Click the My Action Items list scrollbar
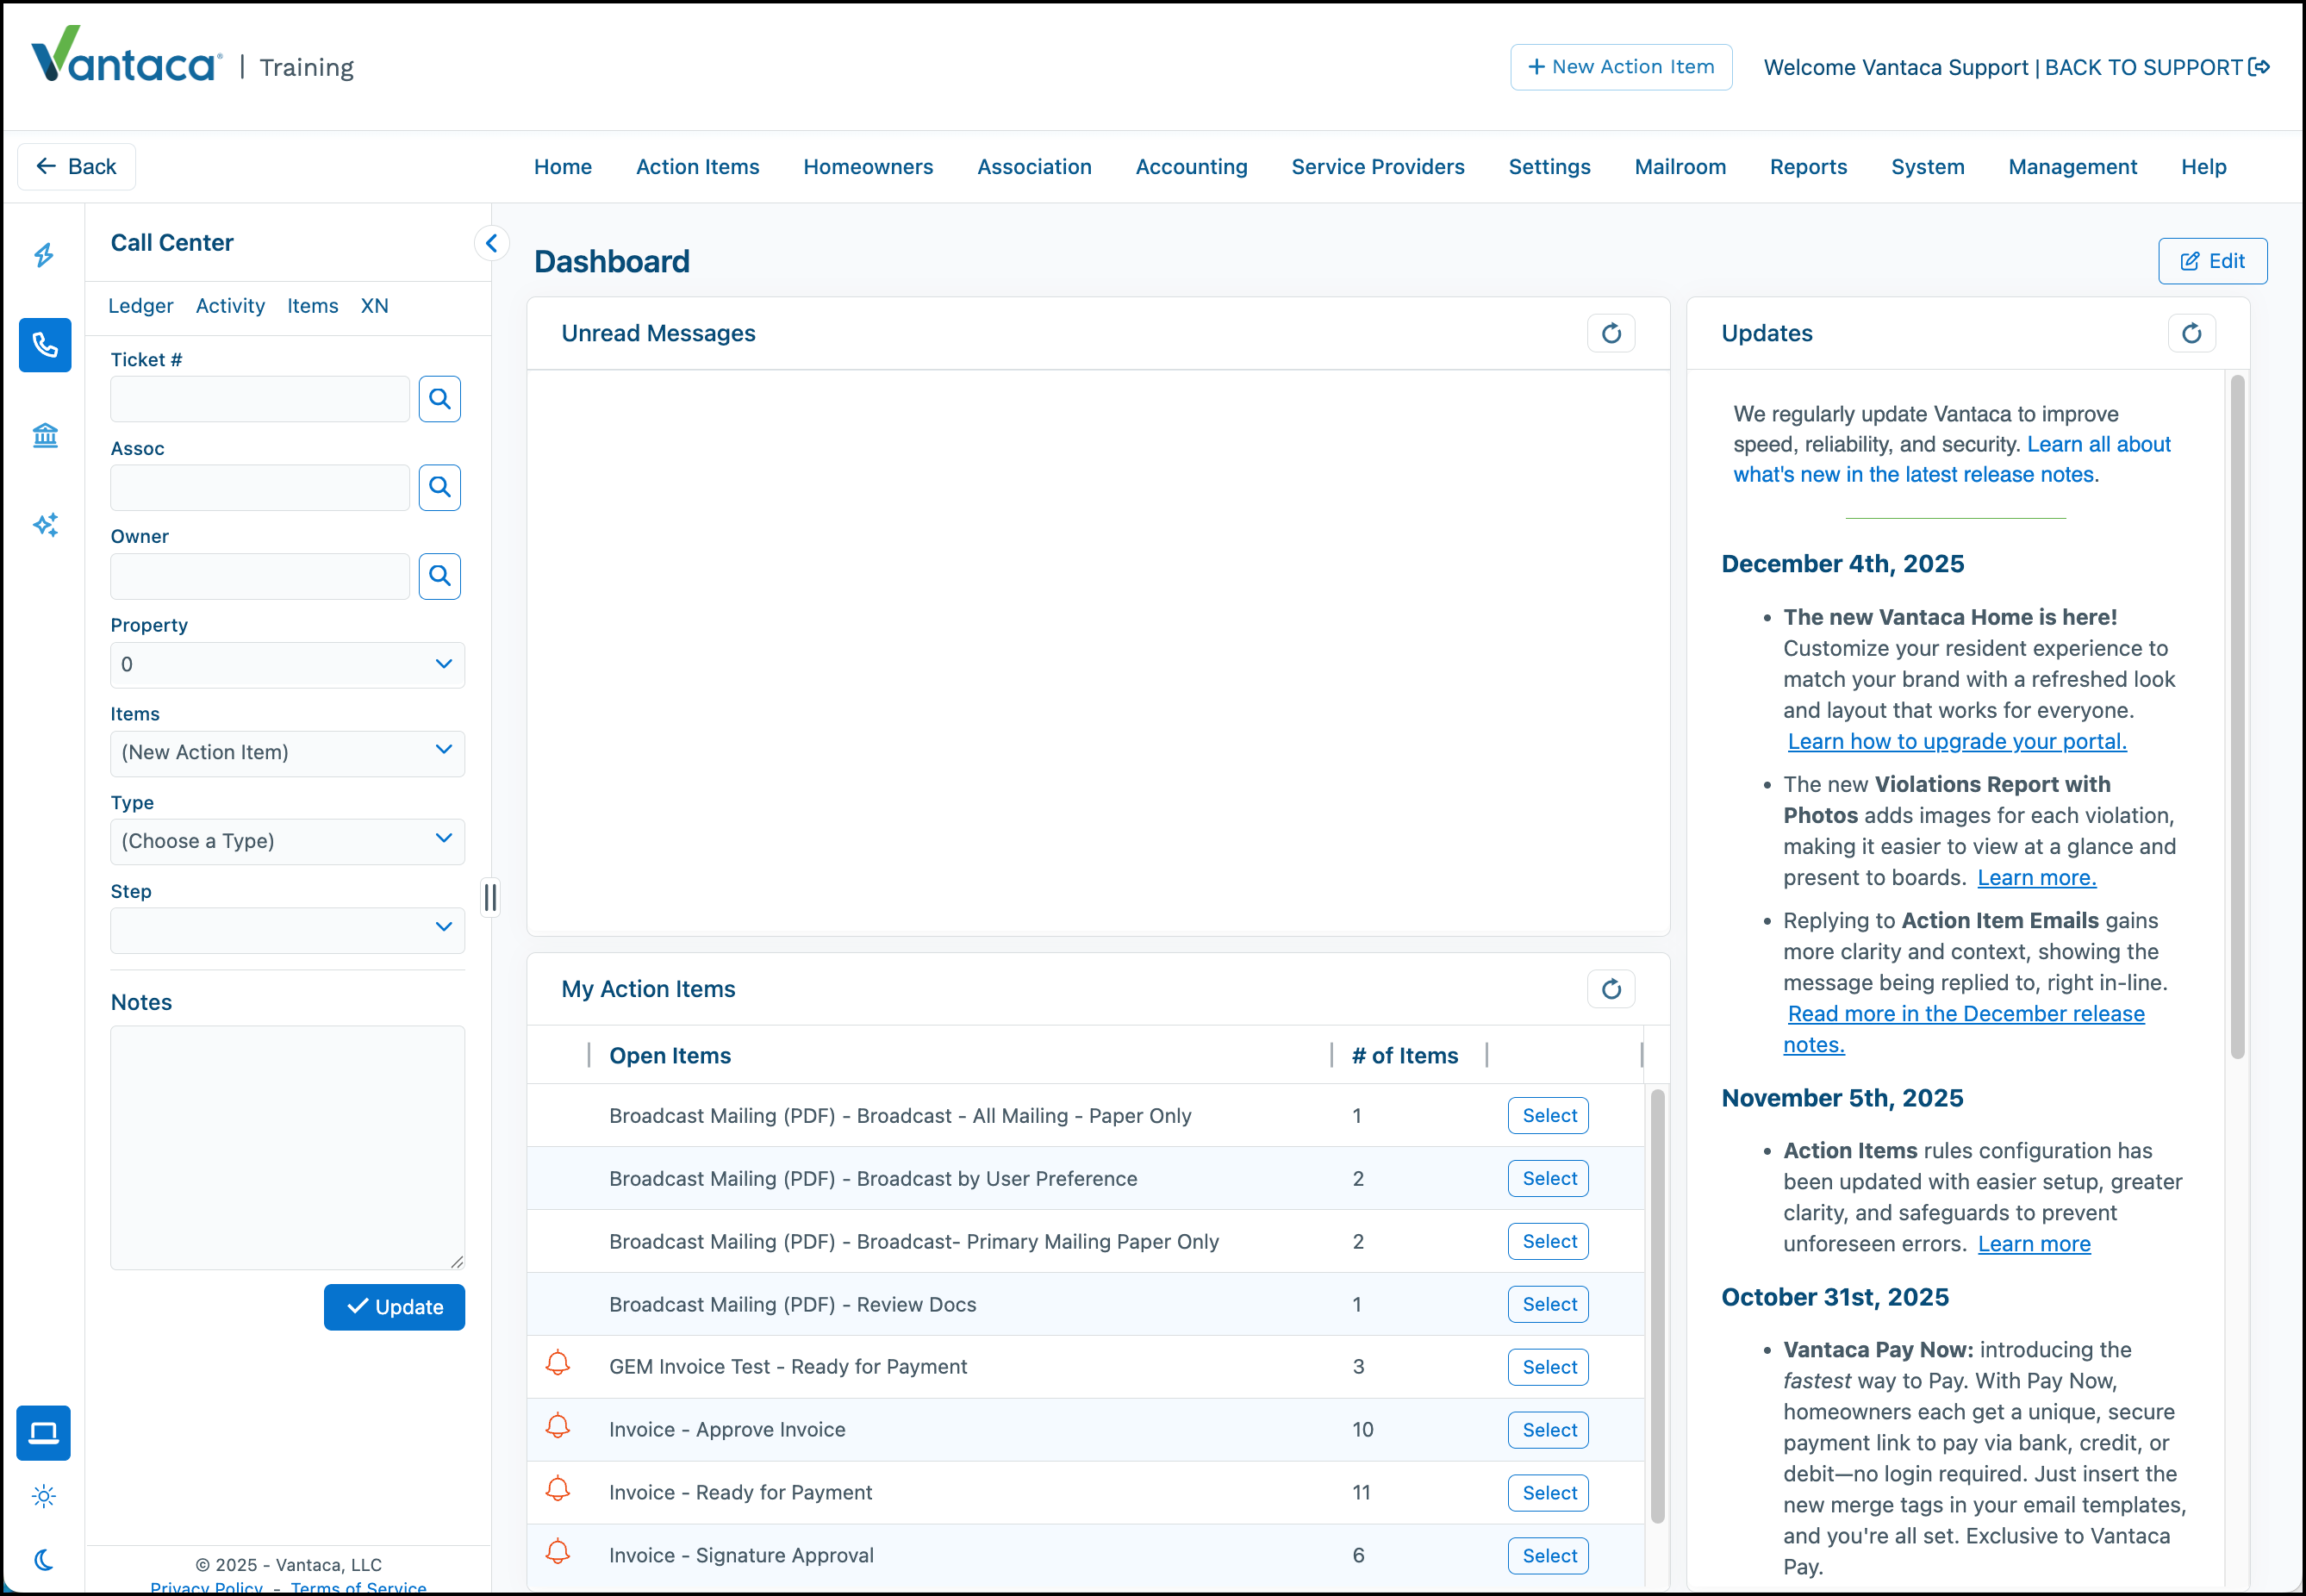The width and height of the screenshot is (2306, 1596). (x=1657, y=1306)
